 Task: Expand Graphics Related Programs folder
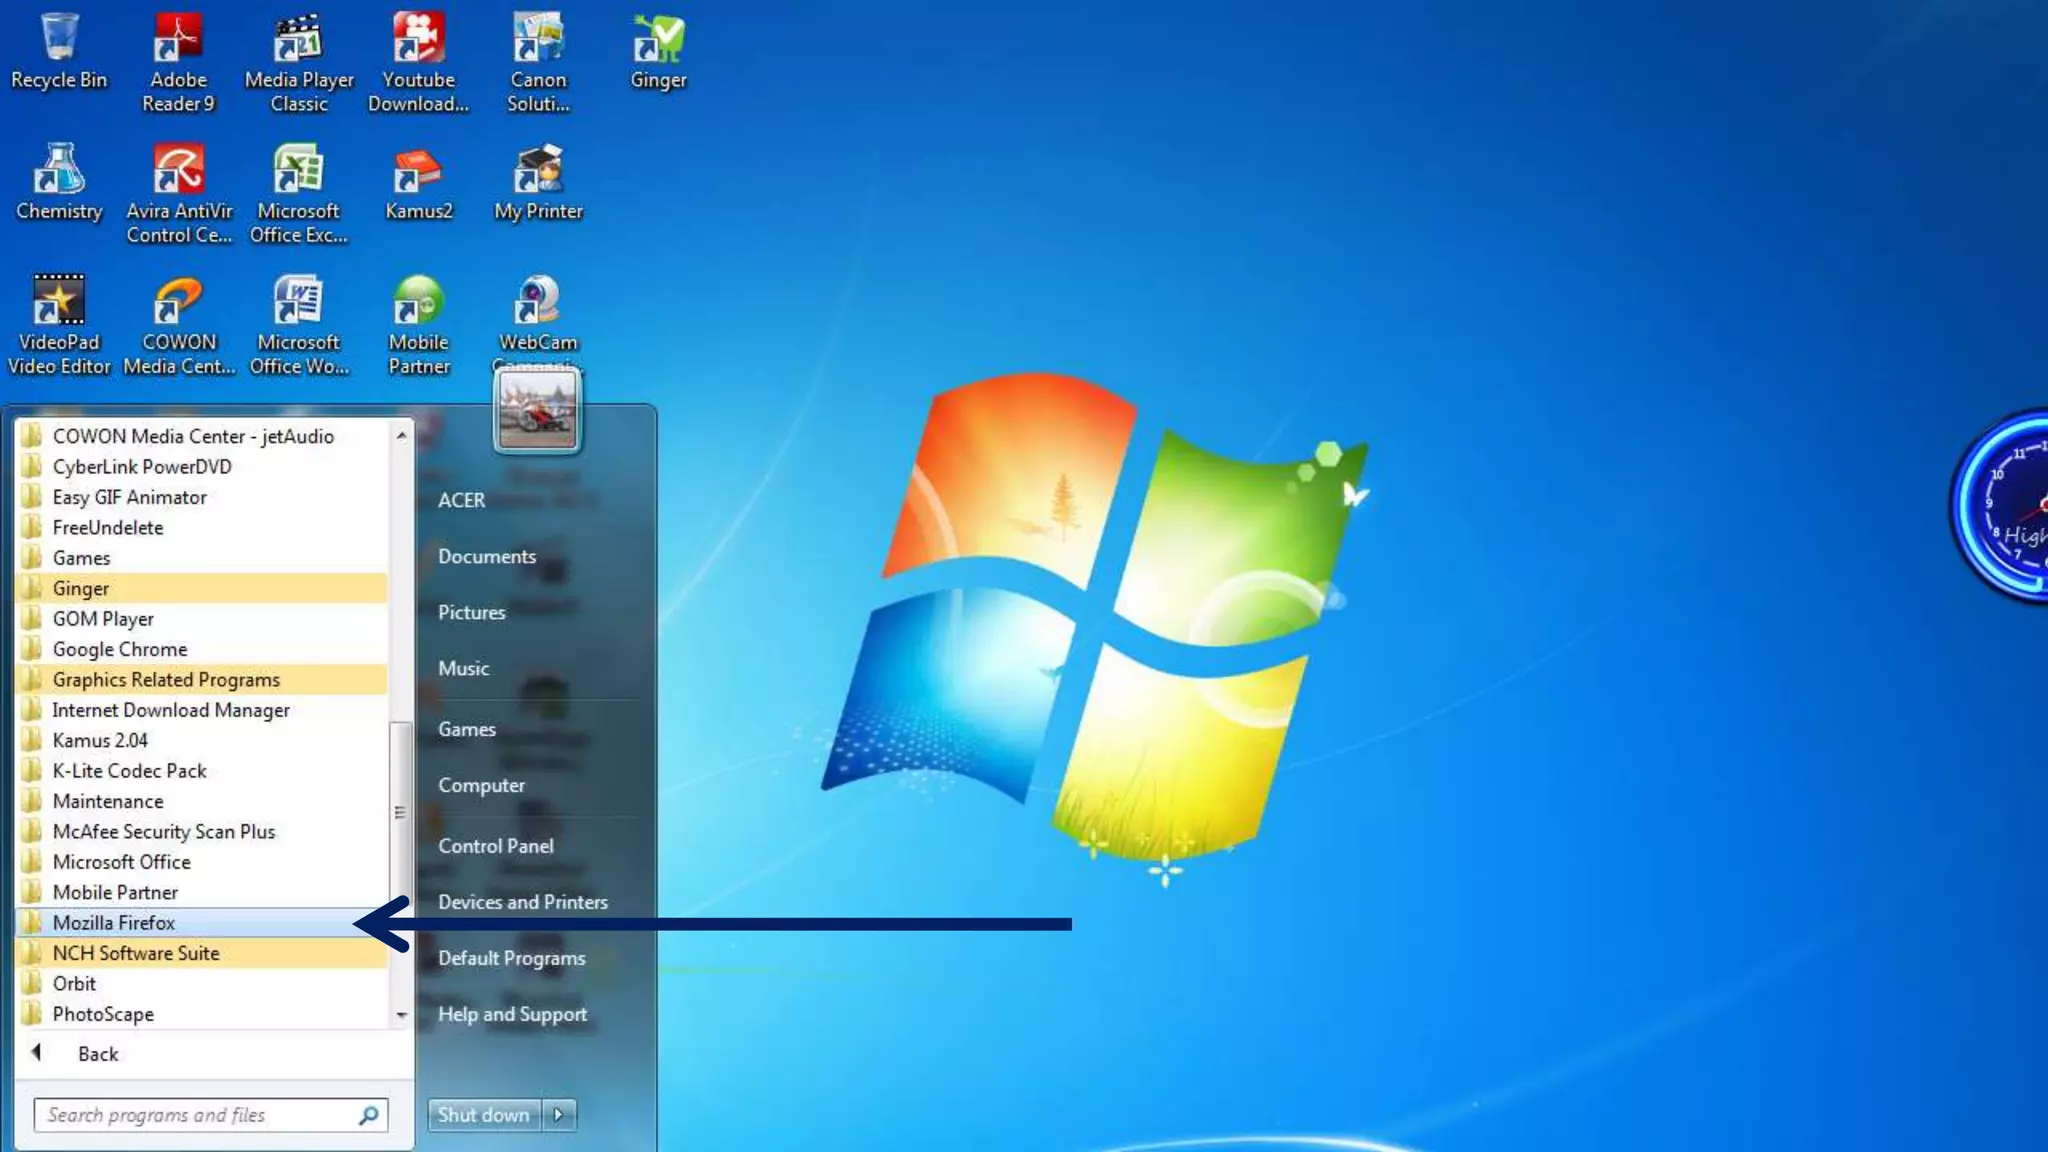[x=166, y=680]
